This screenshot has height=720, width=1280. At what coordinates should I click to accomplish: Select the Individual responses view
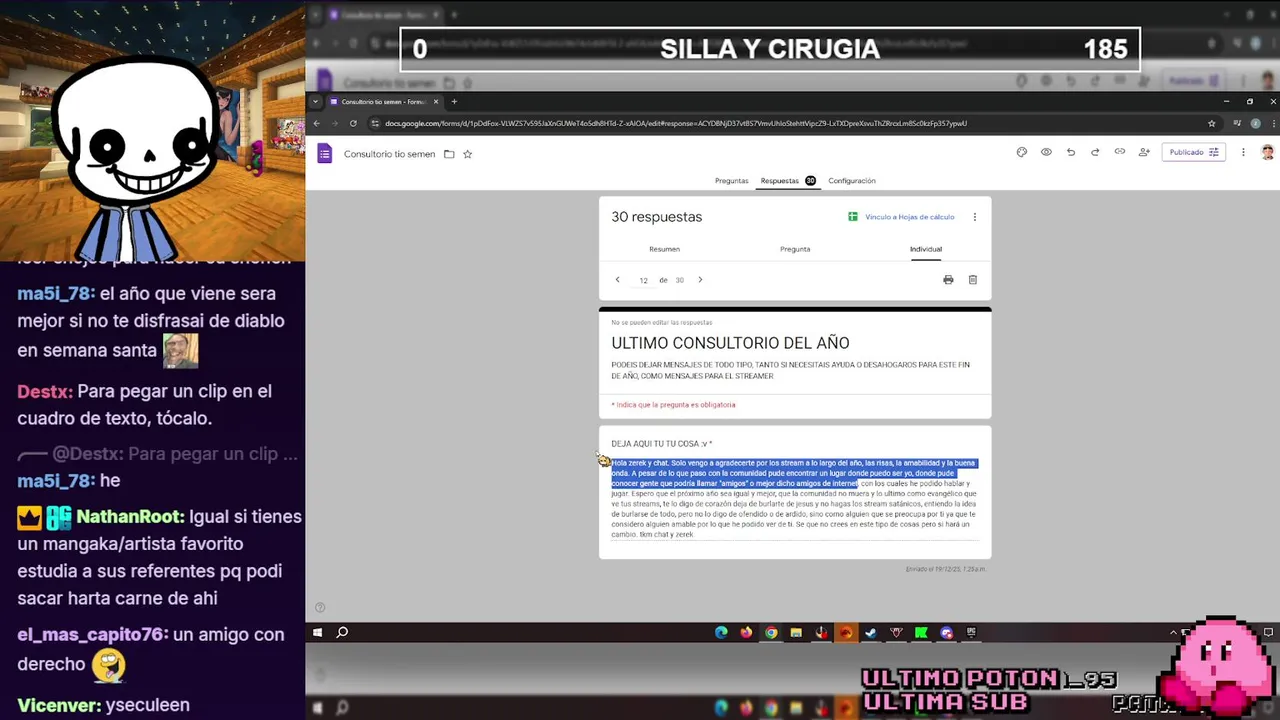pos(926,249)
